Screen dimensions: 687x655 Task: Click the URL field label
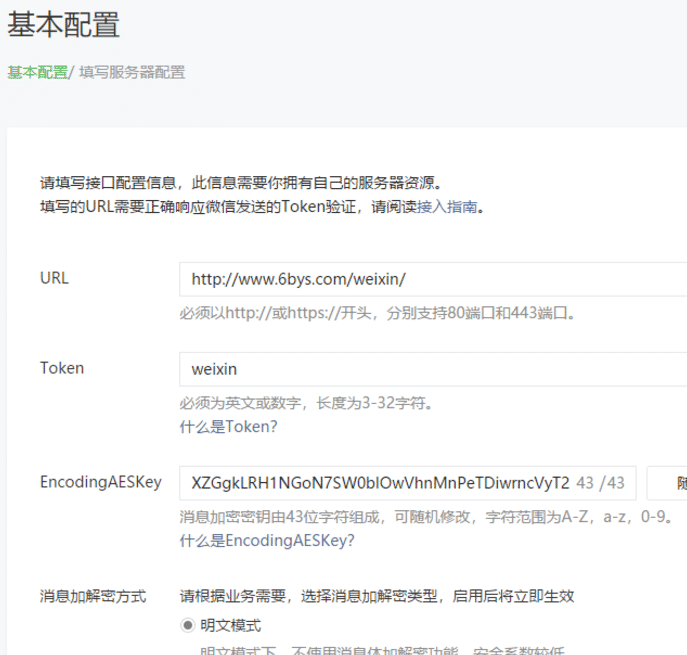click(x=54, y=278)
